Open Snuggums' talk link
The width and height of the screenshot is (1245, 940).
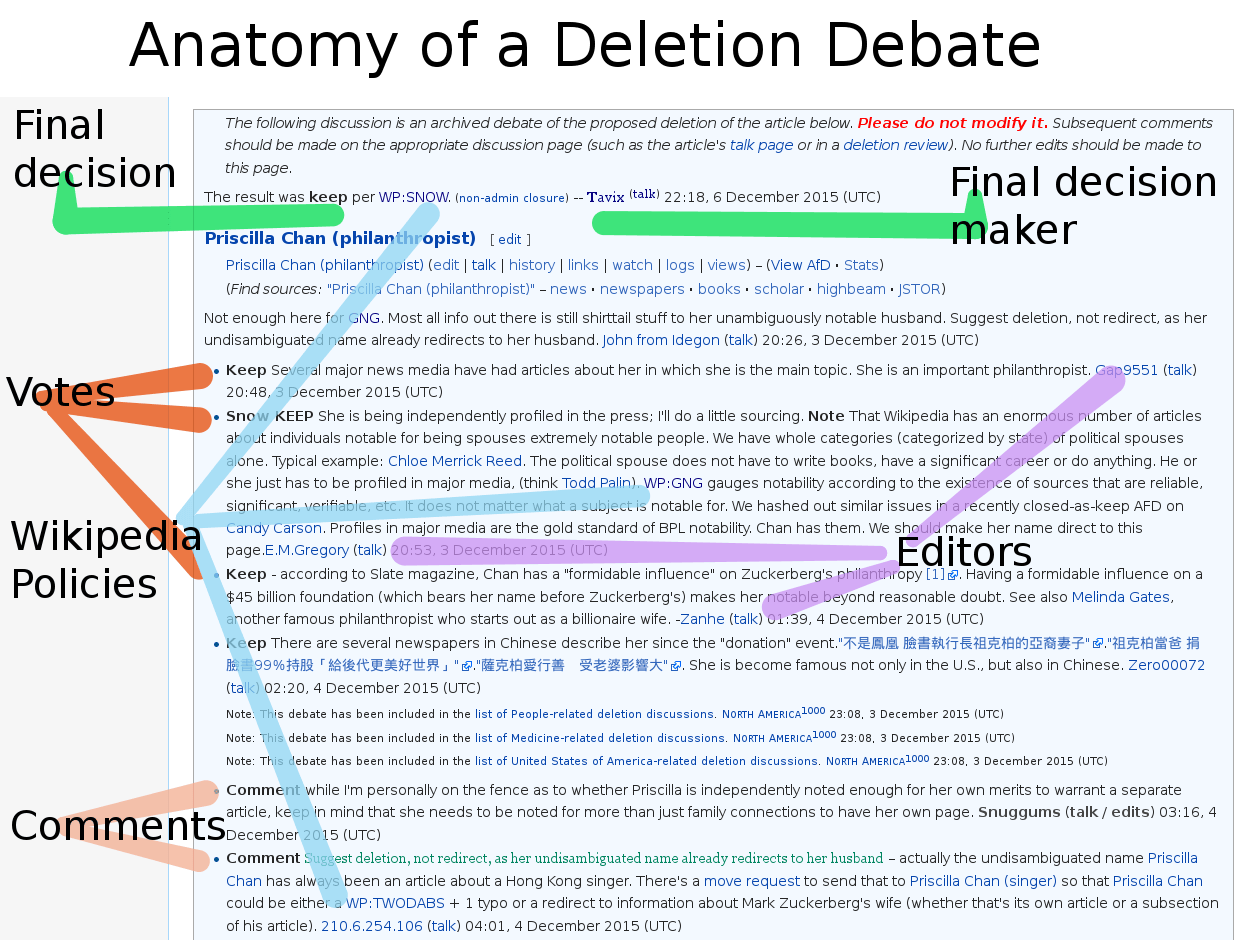pos(1083,812)
